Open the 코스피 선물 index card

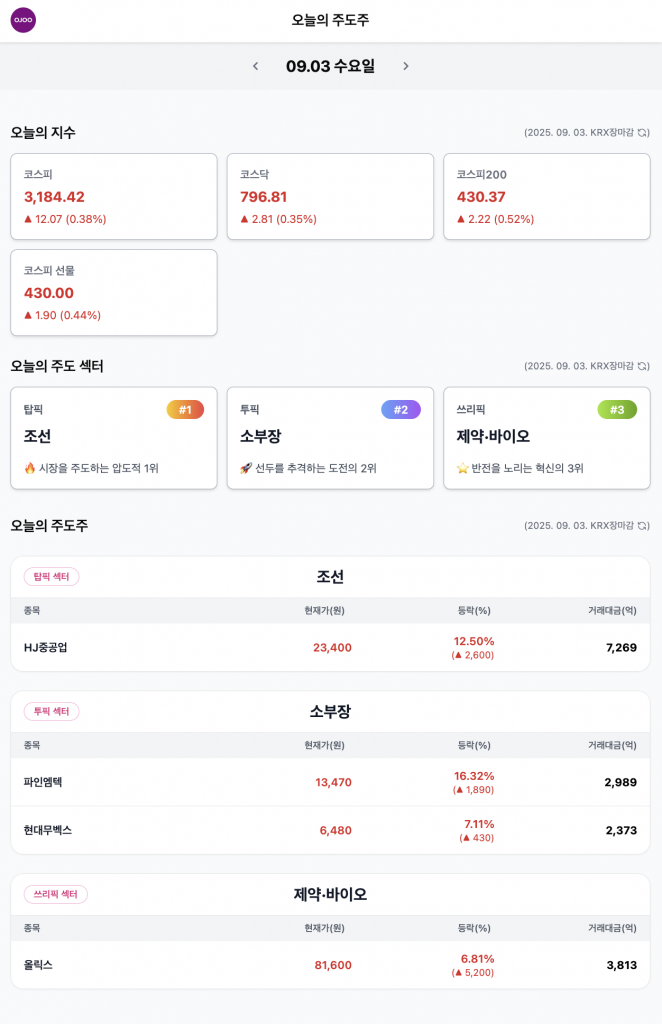[114, 292]
